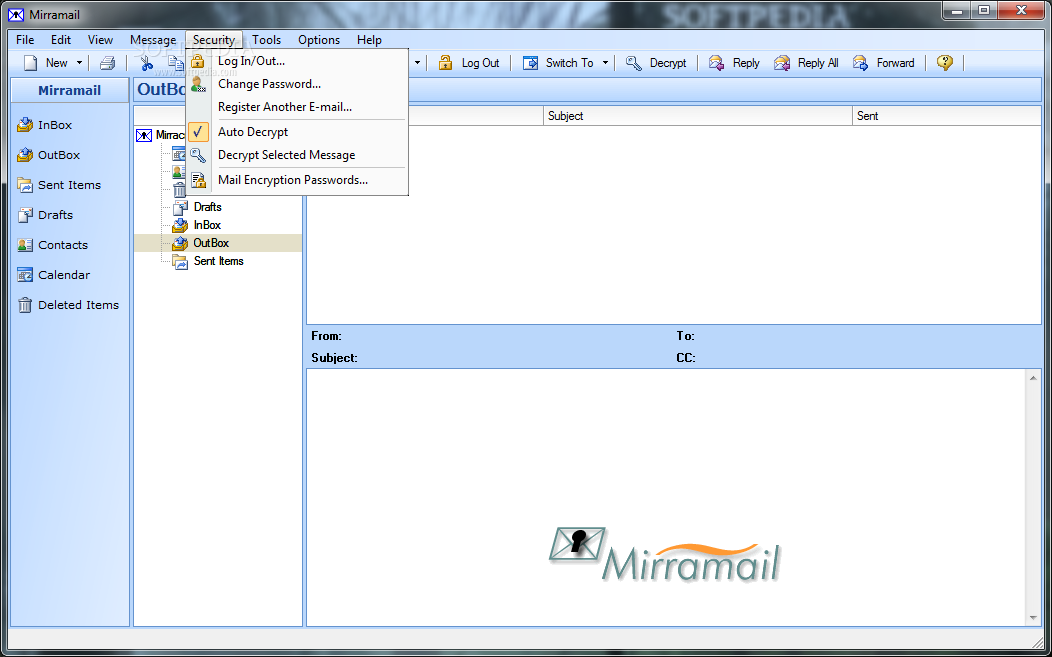Select OutBox in the folder tree
1052x657 pixels.
(211, 243)
